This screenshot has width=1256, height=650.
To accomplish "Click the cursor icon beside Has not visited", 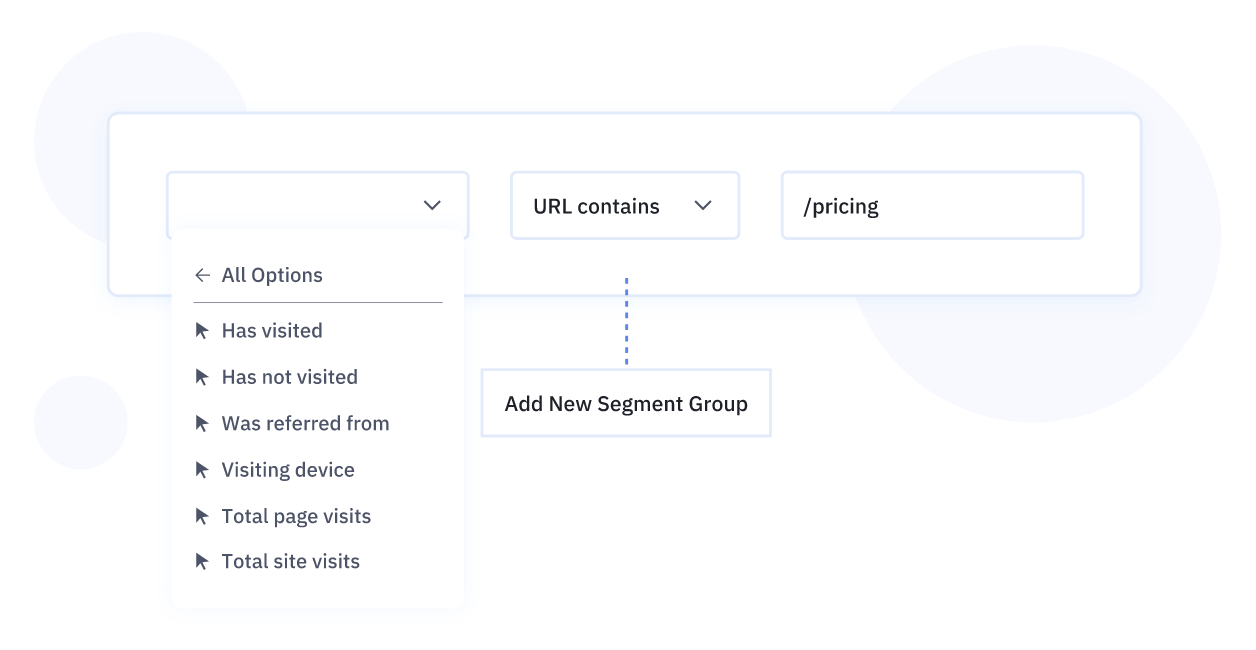I will [x=202, y=377].
